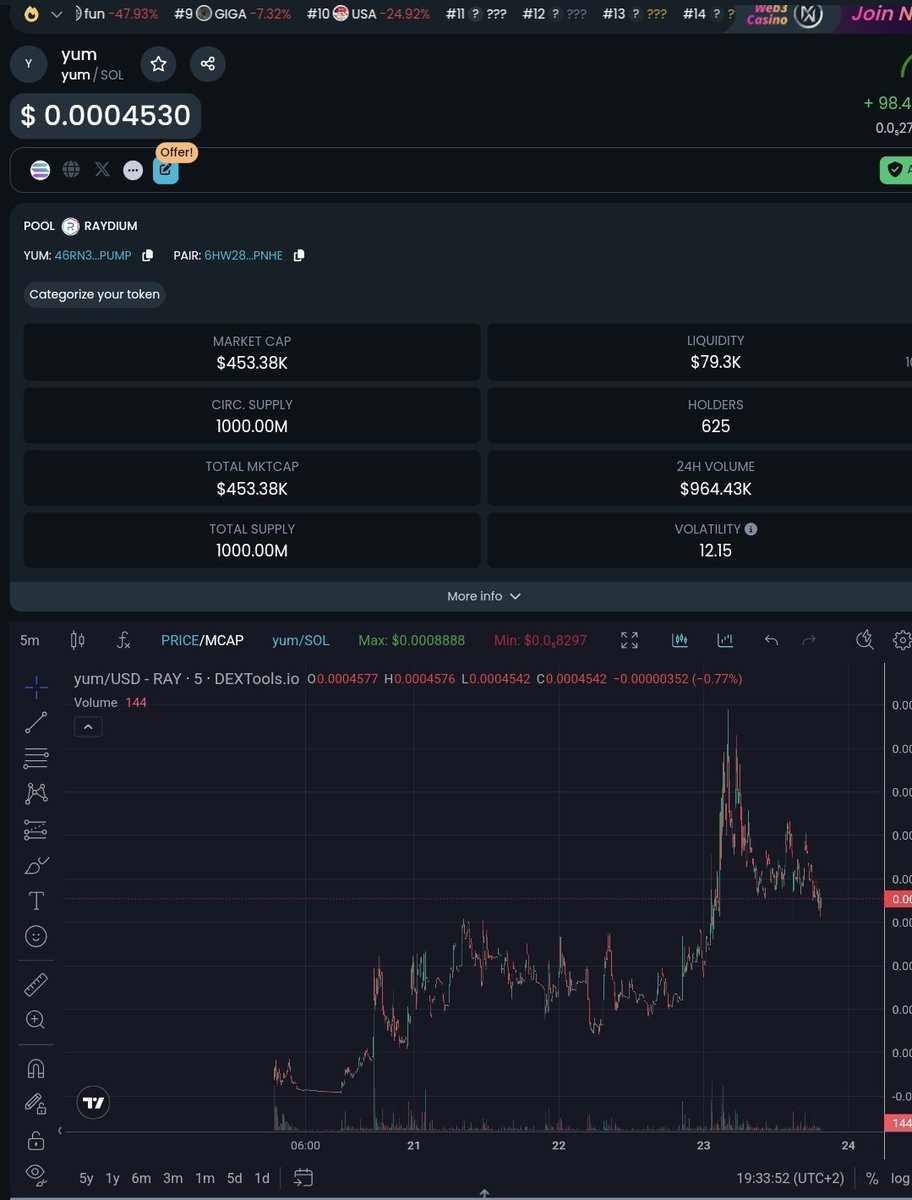Viewport: 912px width, 1200px height.
Task: Select the pattern drawing tool
Action: click(x=36, y=793)
